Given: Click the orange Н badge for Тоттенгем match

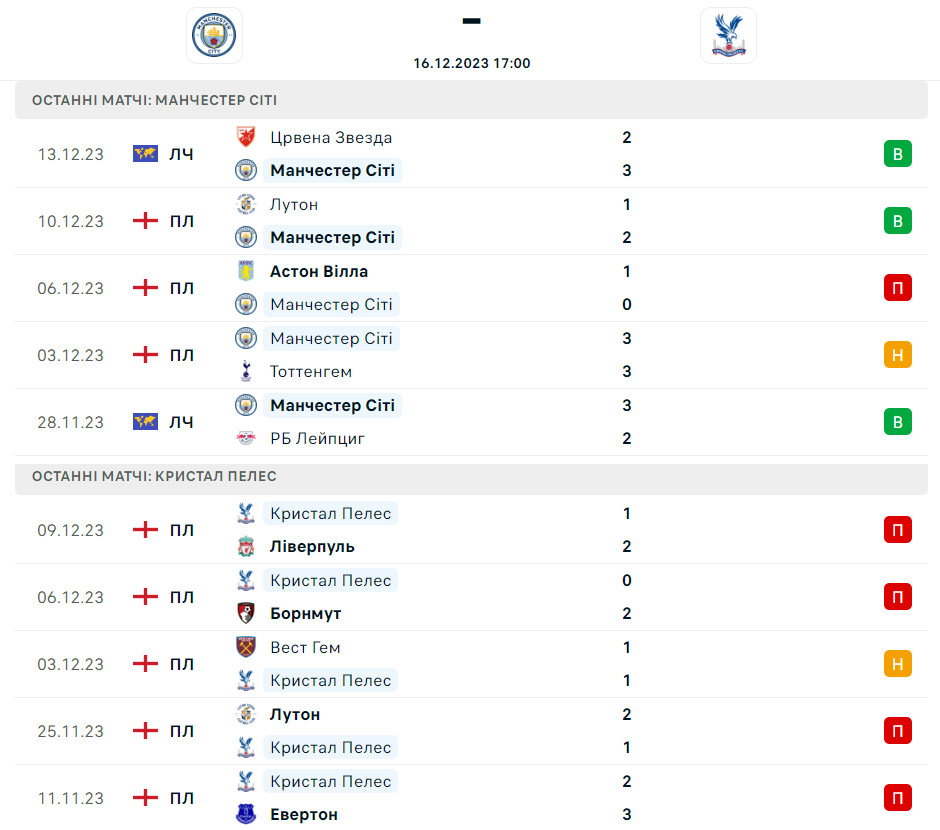Looking at the screenshot, I should click(897, 355).
